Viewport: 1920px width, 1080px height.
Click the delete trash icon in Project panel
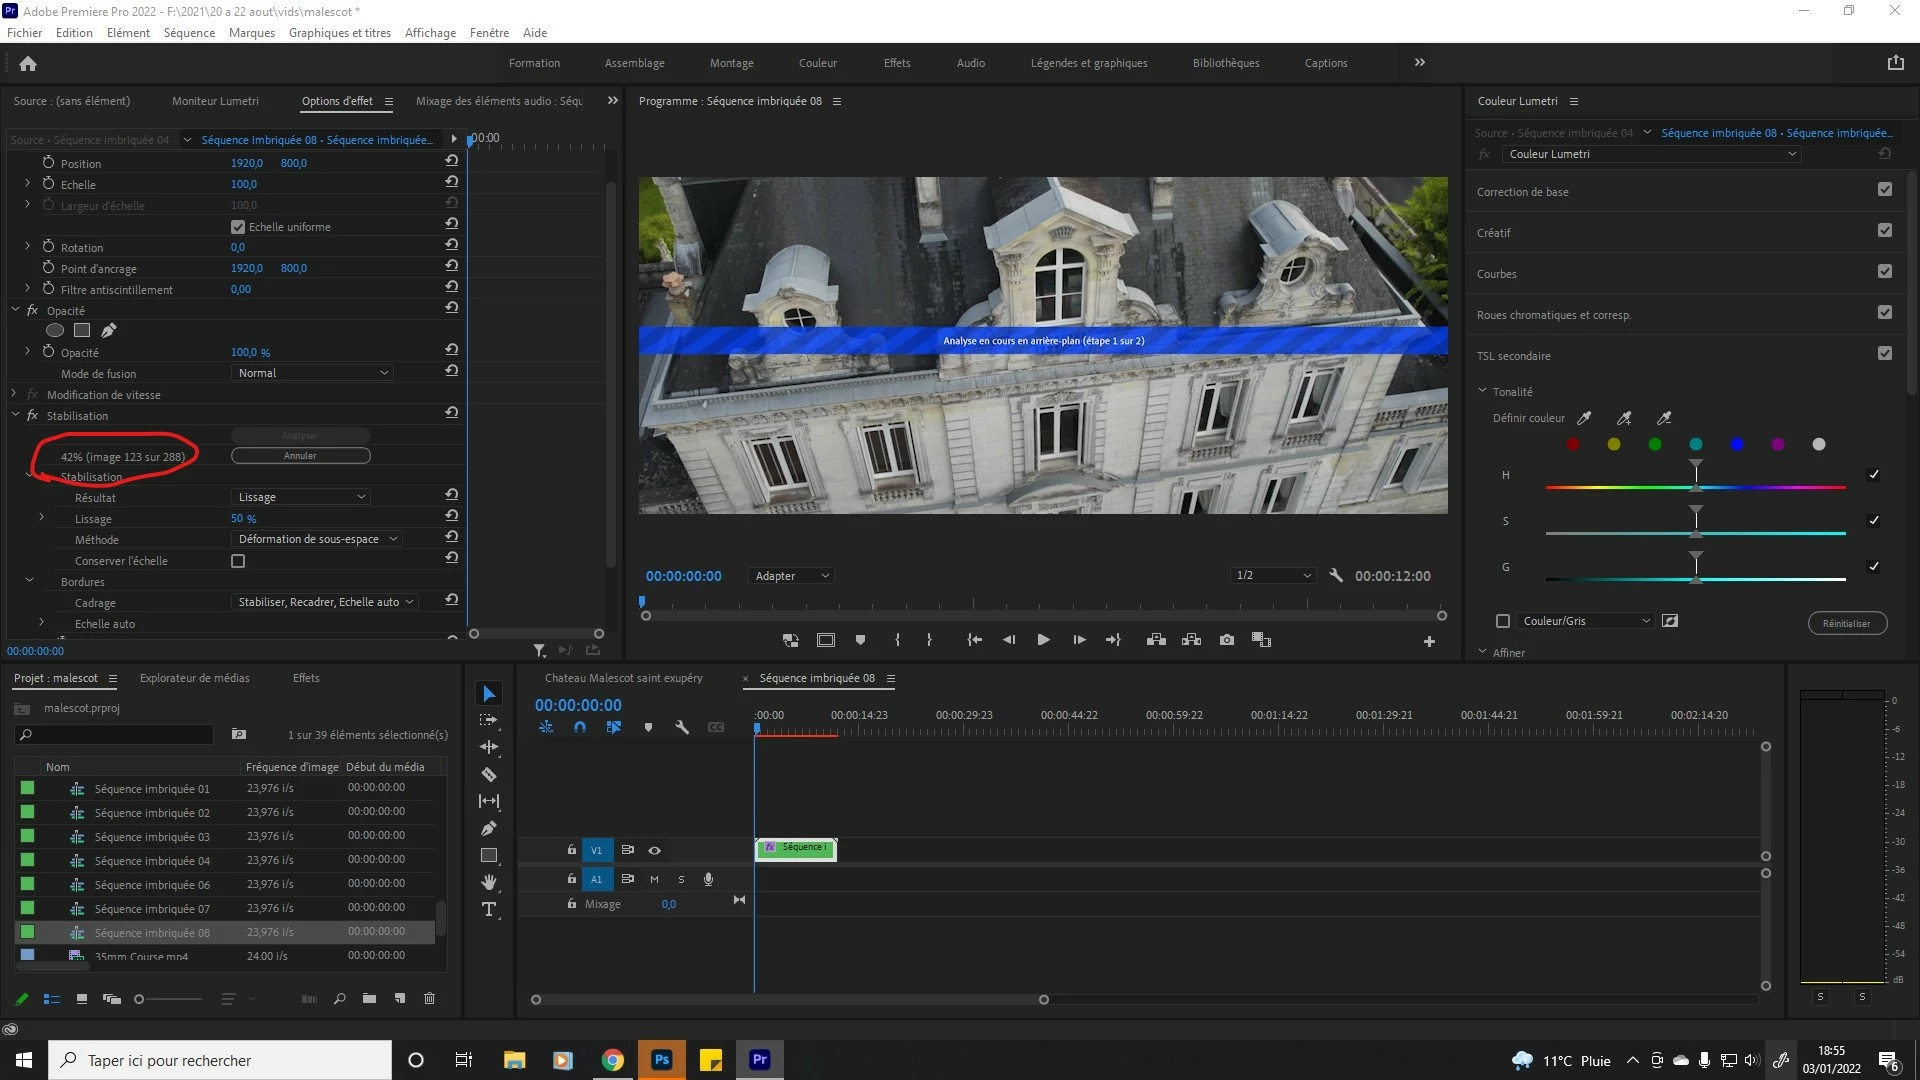tap(430, 998)
